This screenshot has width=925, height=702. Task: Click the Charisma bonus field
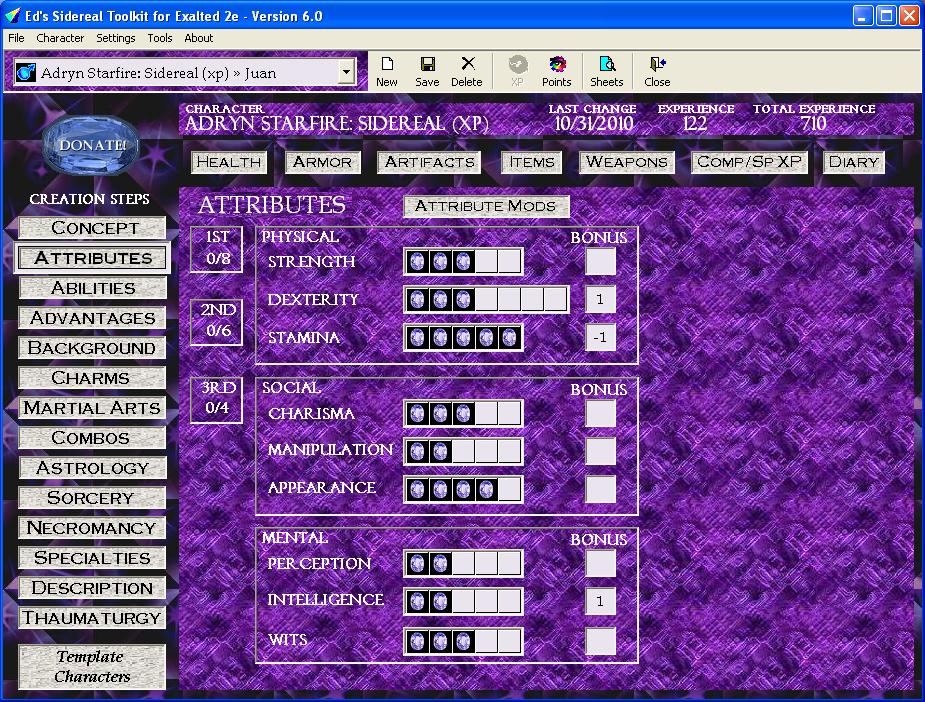(600, 414)
